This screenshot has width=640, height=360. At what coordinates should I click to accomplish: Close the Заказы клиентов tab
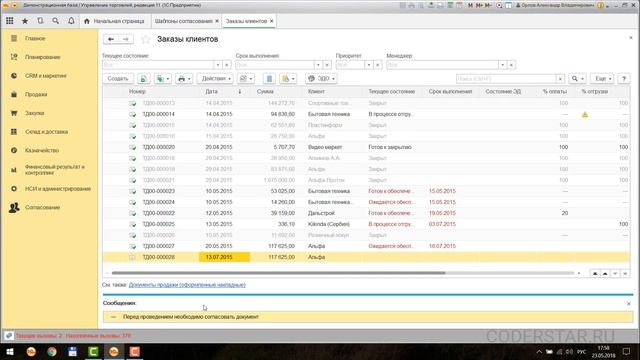point(271,21)
